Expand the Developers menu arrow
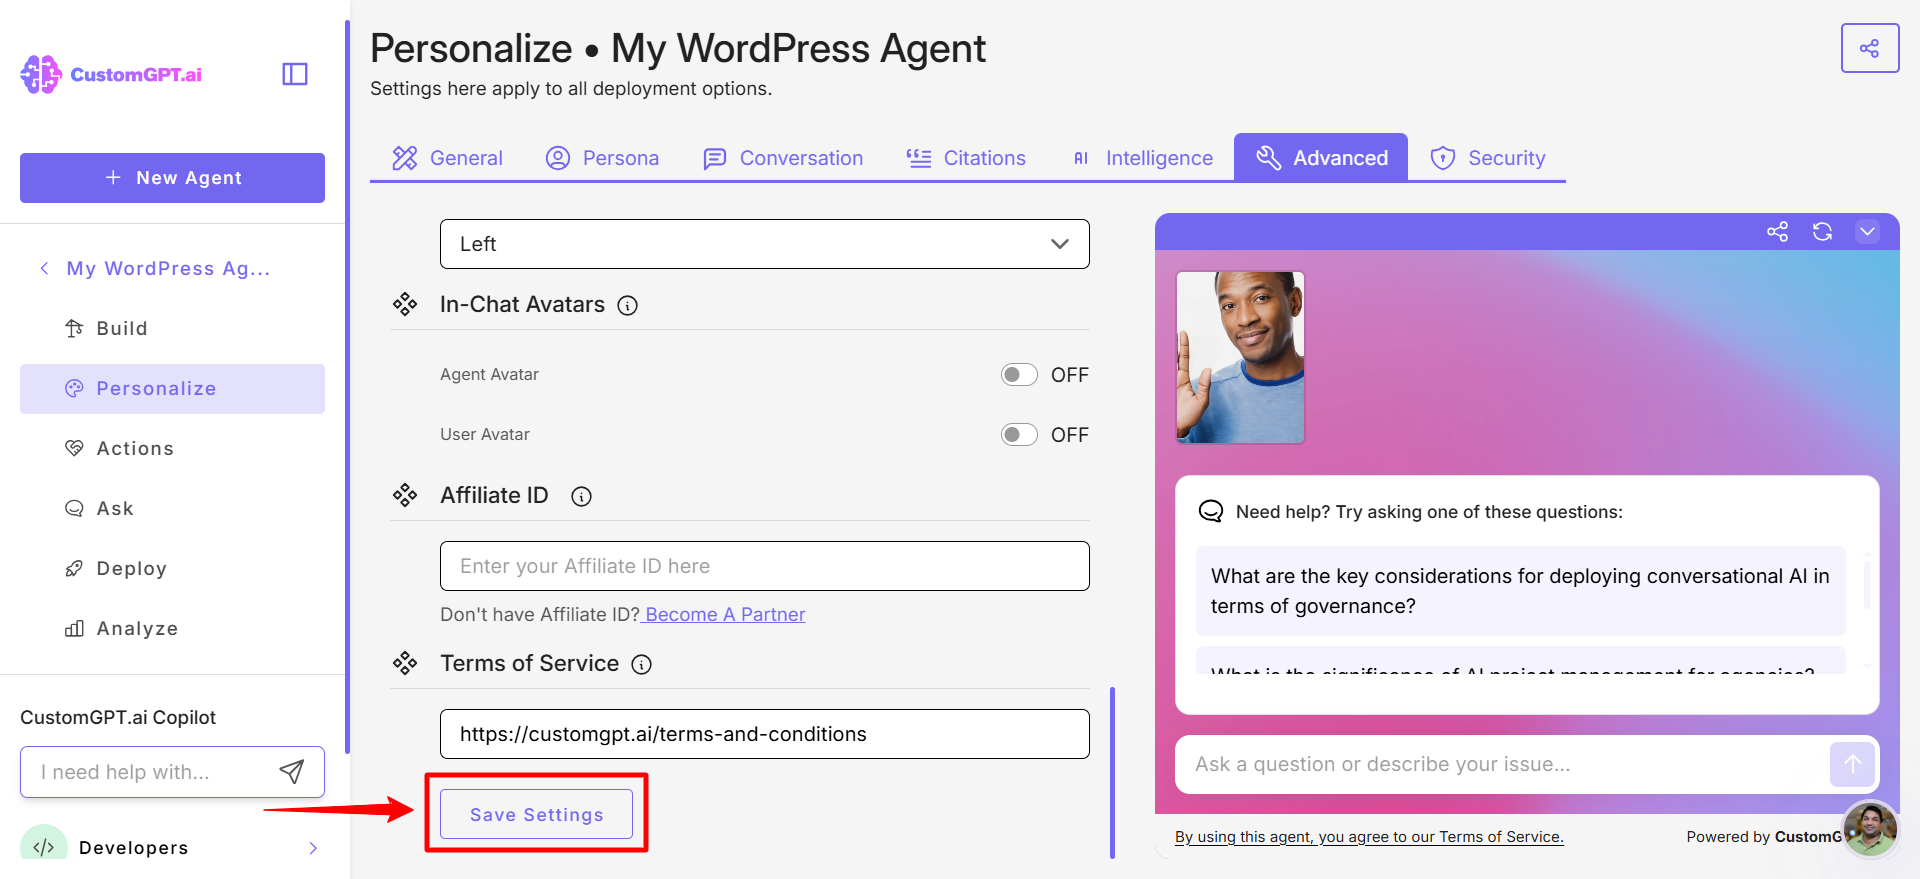Viewport: 1920px width, 879px height. [x=313, y=848]
